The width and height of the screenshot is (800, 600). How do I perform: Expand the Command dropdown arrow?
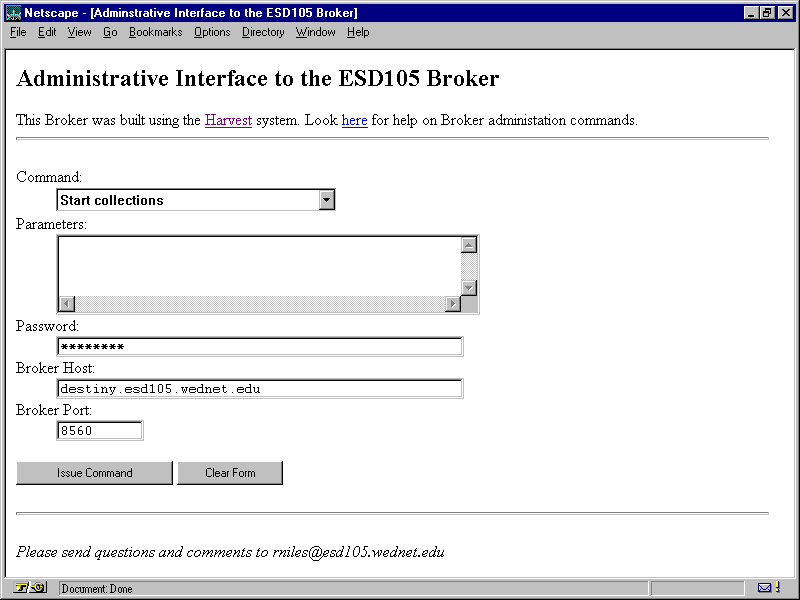pyautogui.click(x=326, y=200)
